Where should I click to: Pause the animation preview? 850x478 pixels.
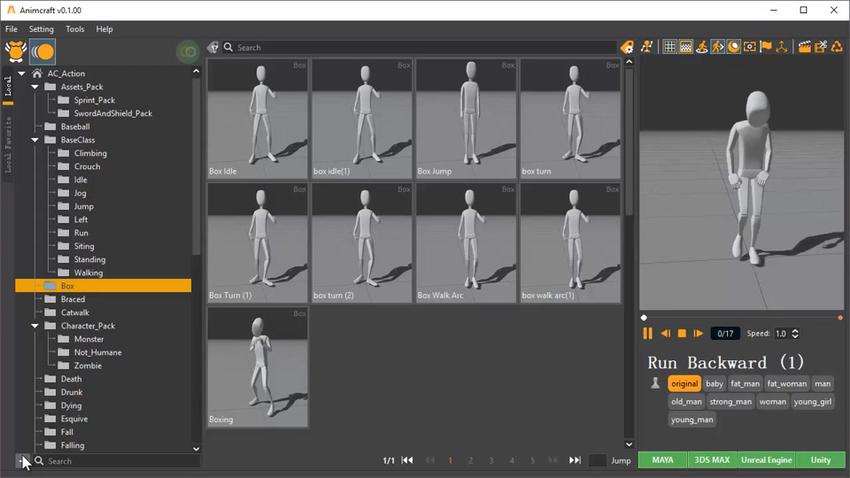(x=648, y=333)
